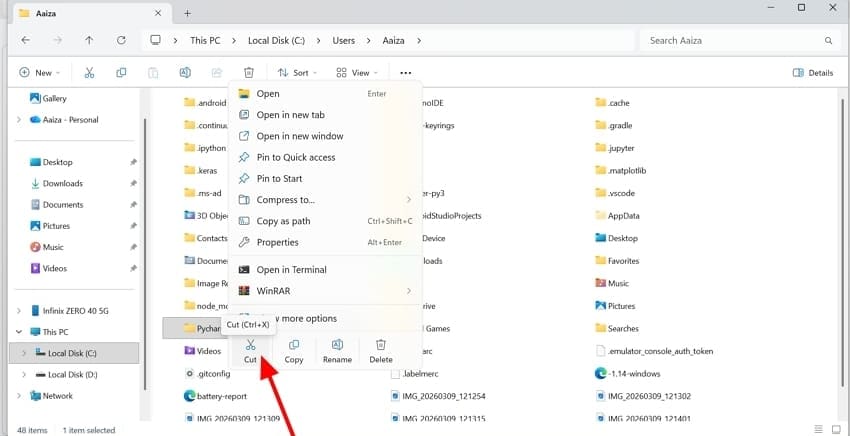The height and width of the screenshot is (436, 850).
Task: Choose Open in new window
Action: [325, 136]
